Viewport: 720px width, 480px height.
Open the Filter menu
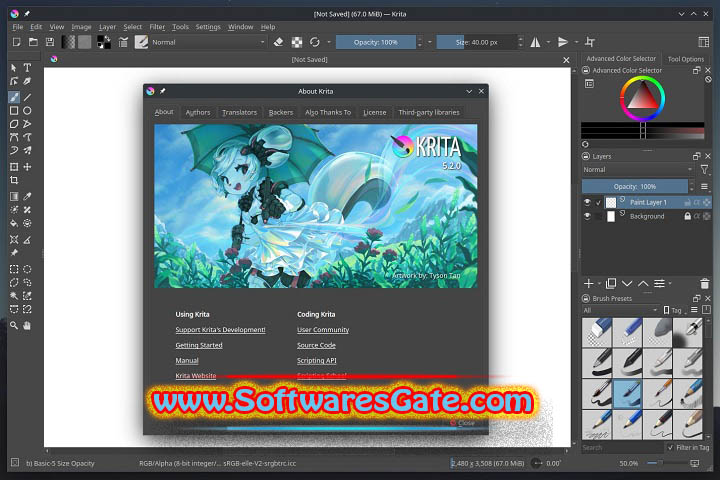(157, 27)
